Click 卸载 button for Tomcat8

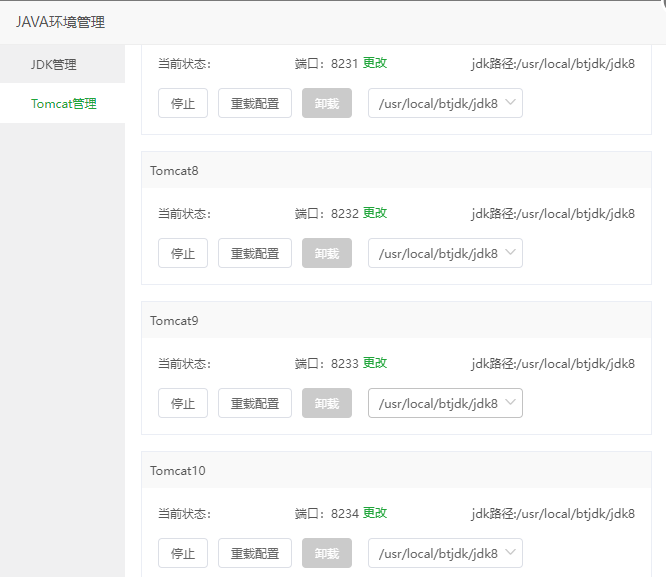coord(327,253)
